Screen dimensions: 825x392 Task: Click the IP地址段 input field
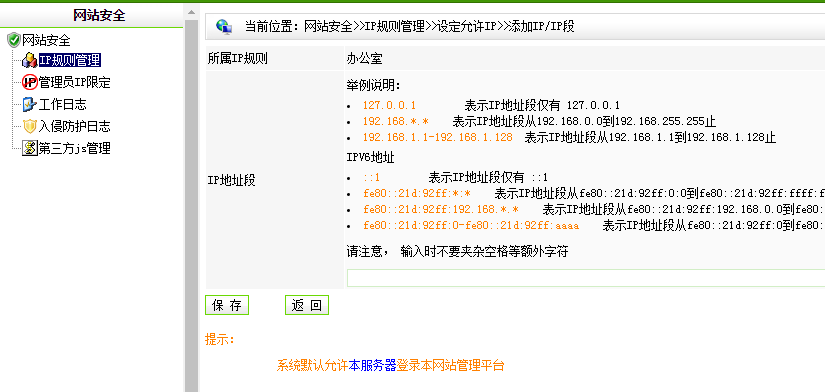[586, 278]
